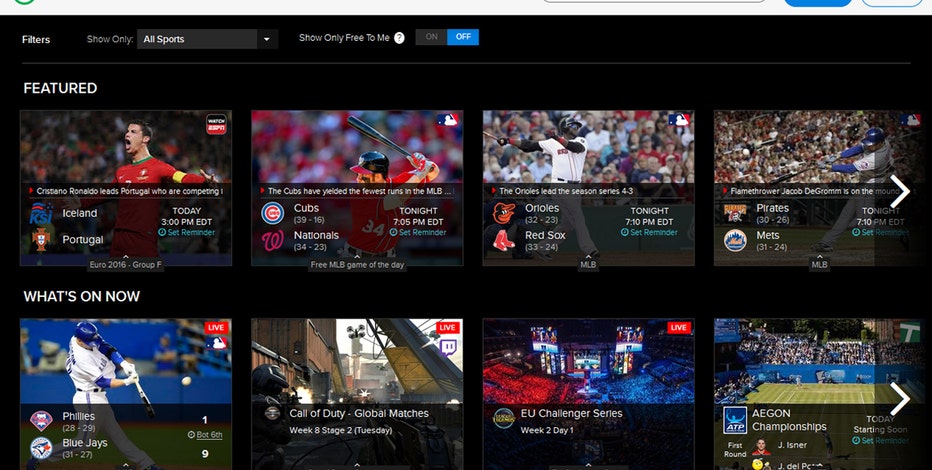Click Cubs yielded fewest runs headline

point(360,191)
